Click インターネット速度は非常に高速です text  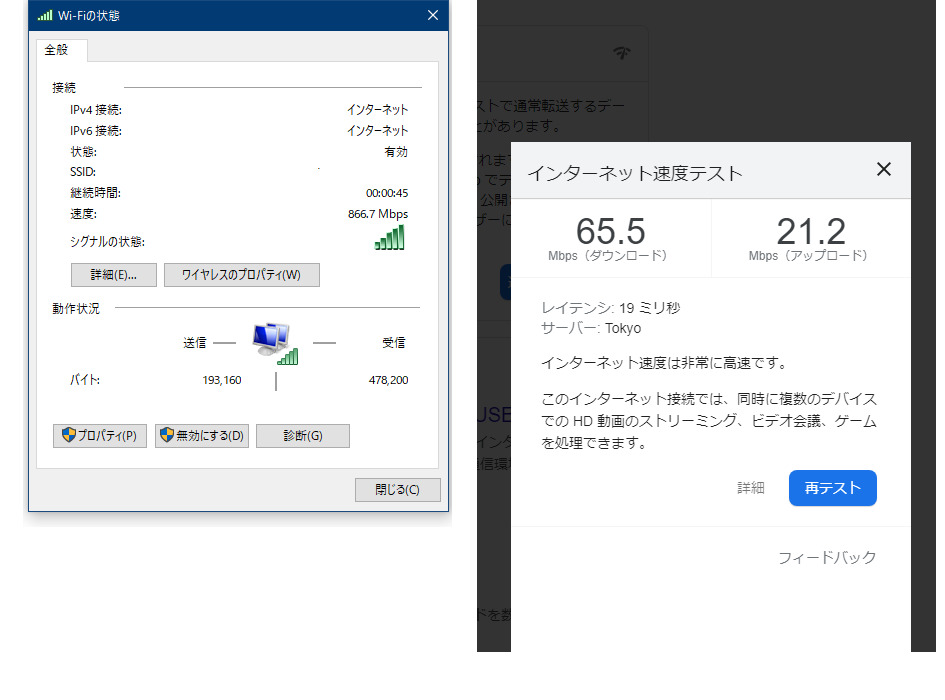tap(664, 363)
